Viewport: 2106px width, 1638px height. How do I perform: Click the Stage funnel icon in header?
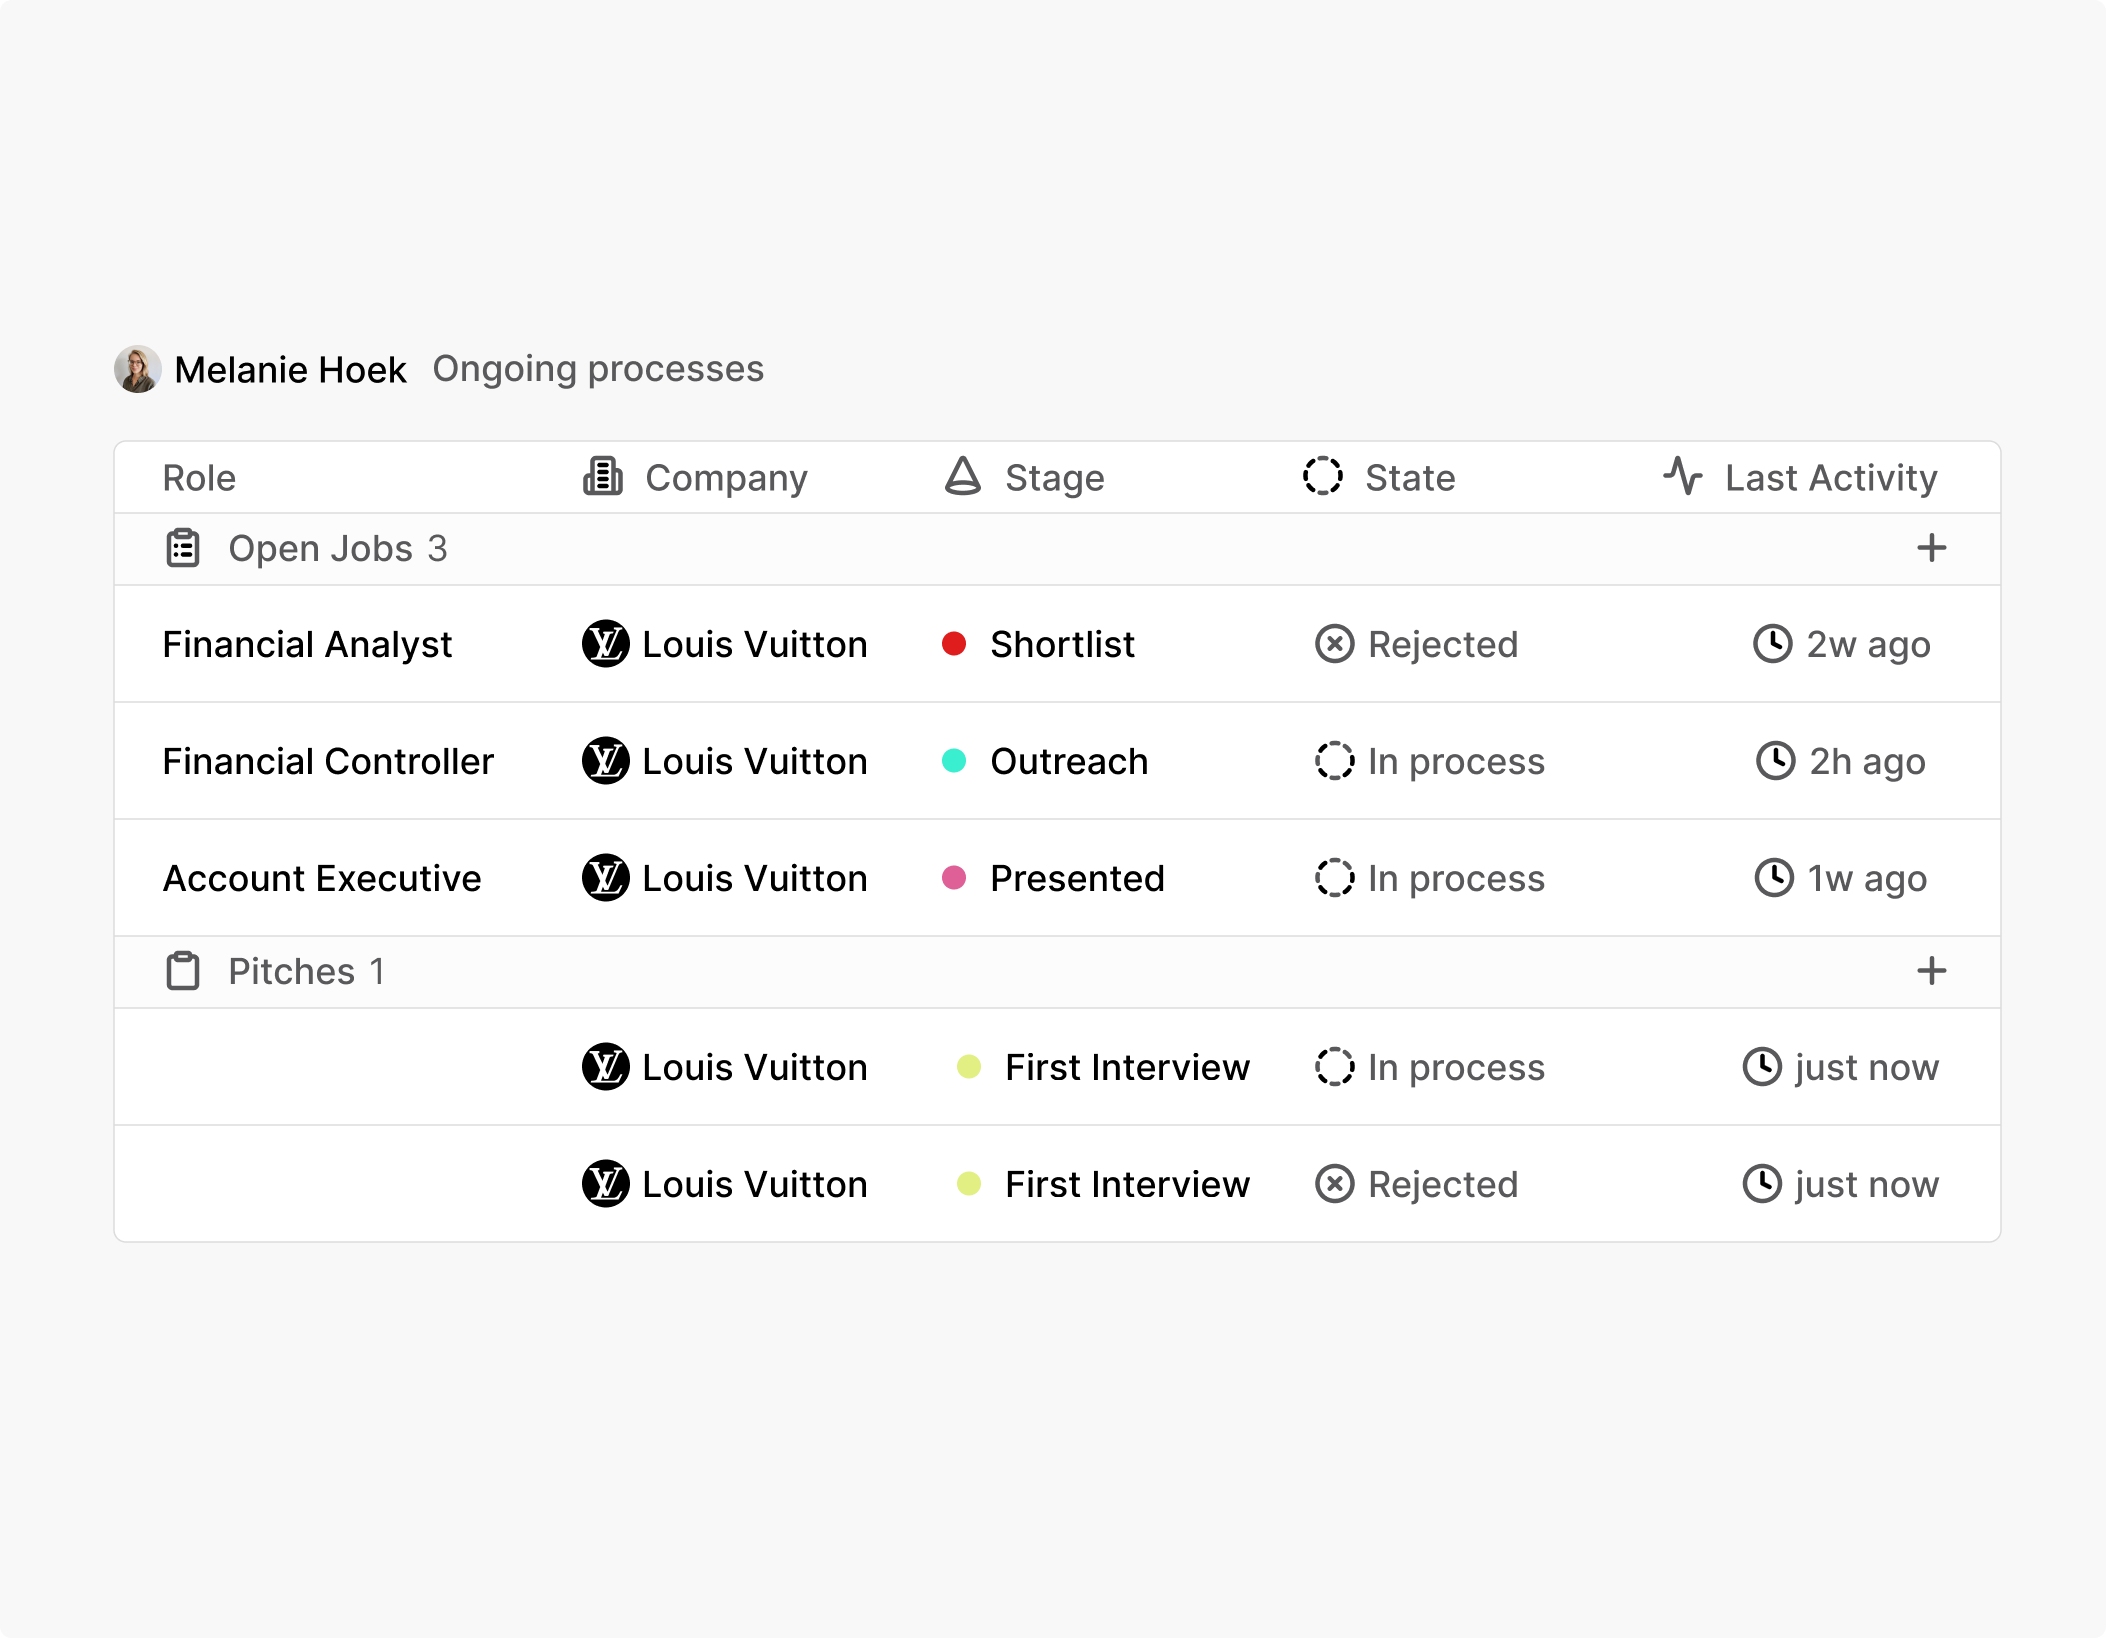[962, 477]
